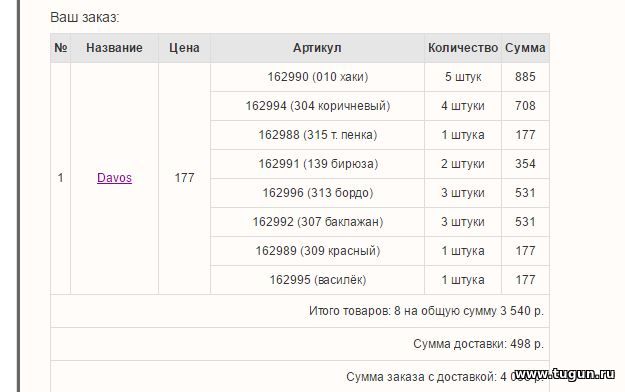Click the Сумма доставки 498 р. line
625x392 pixels.
point(478,344)
